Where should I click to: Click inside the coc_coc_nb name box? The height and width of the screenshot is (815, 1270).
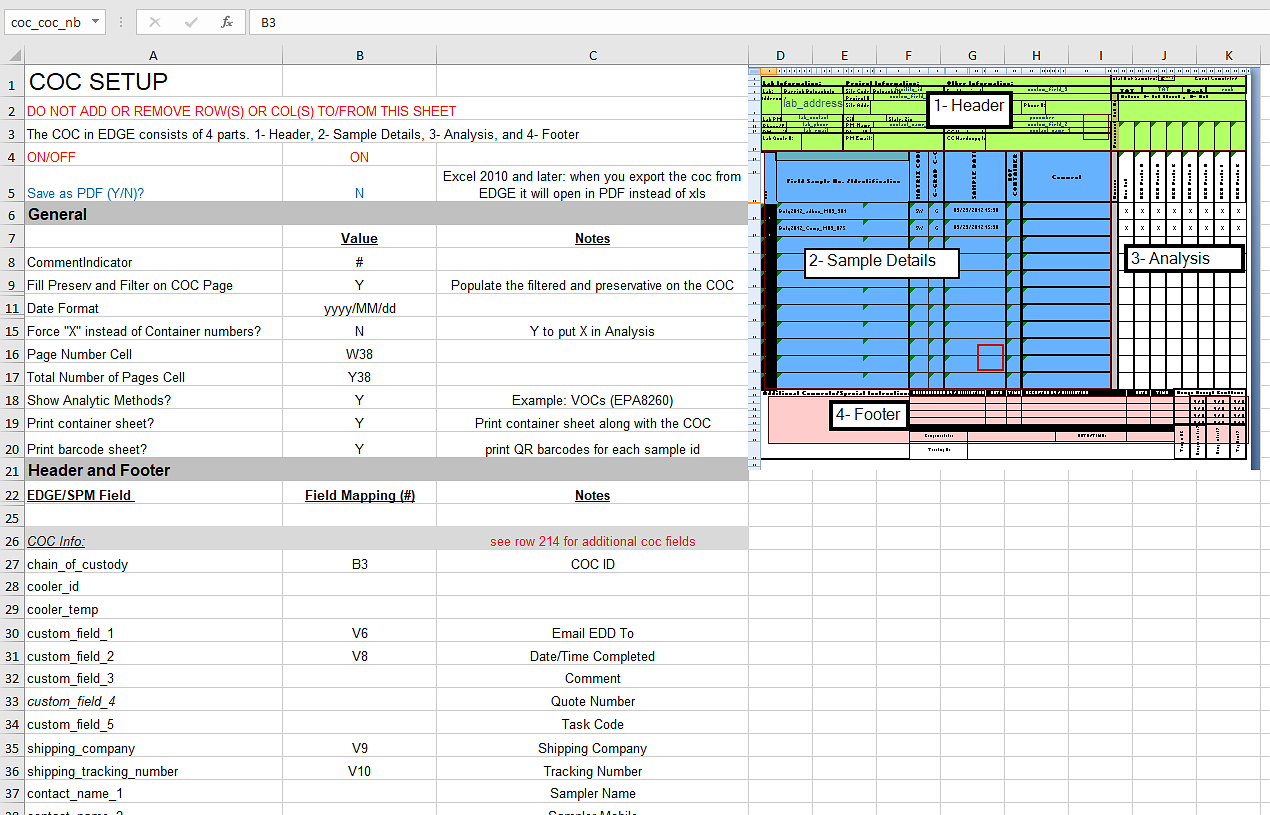(x=45, y=22)
